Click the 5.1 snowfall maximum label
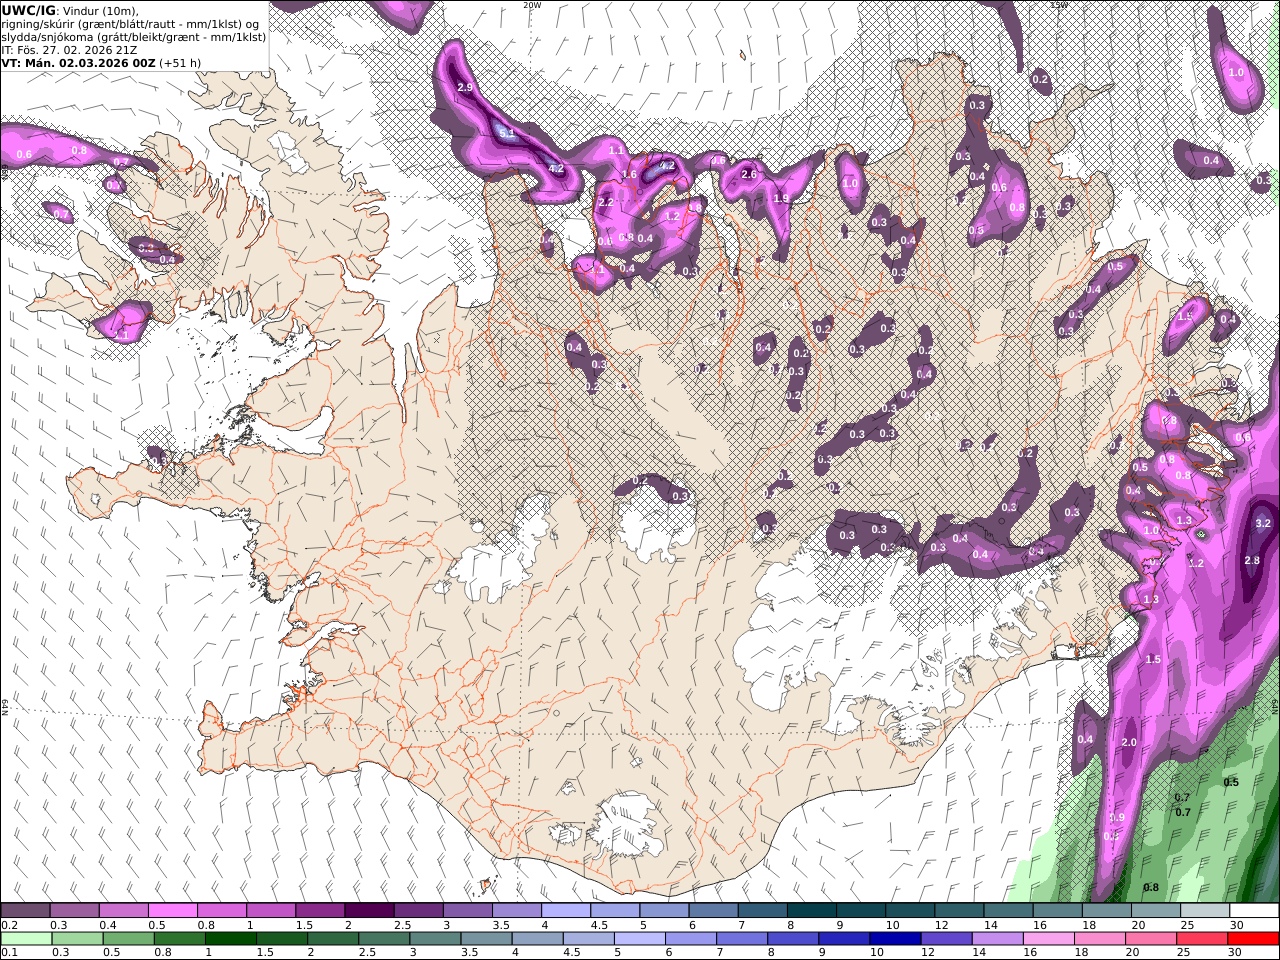 click(x=507, y=132)
